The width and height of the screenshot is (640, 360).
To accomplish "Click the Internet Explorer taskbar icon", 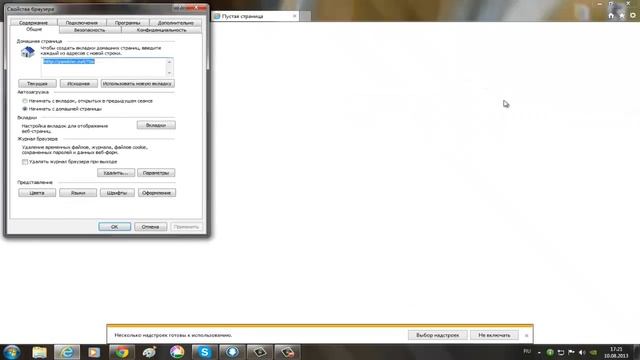I will point(67,352).
